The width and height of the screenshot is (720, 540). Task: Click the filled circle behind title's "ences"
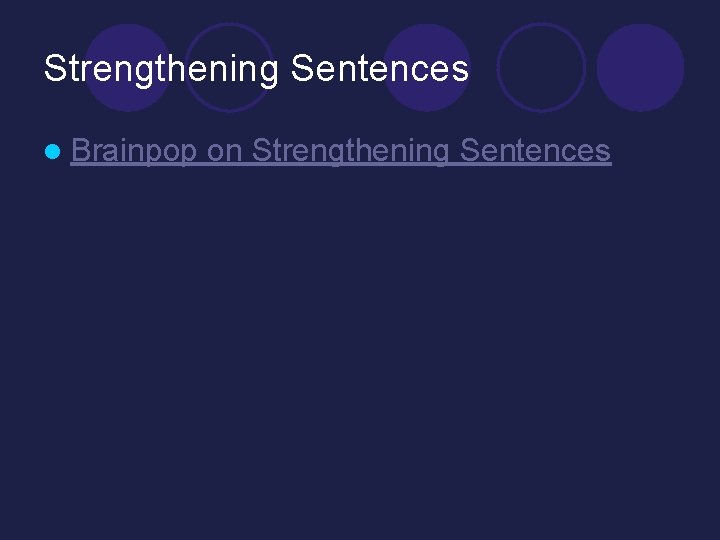tap(427, 68)
